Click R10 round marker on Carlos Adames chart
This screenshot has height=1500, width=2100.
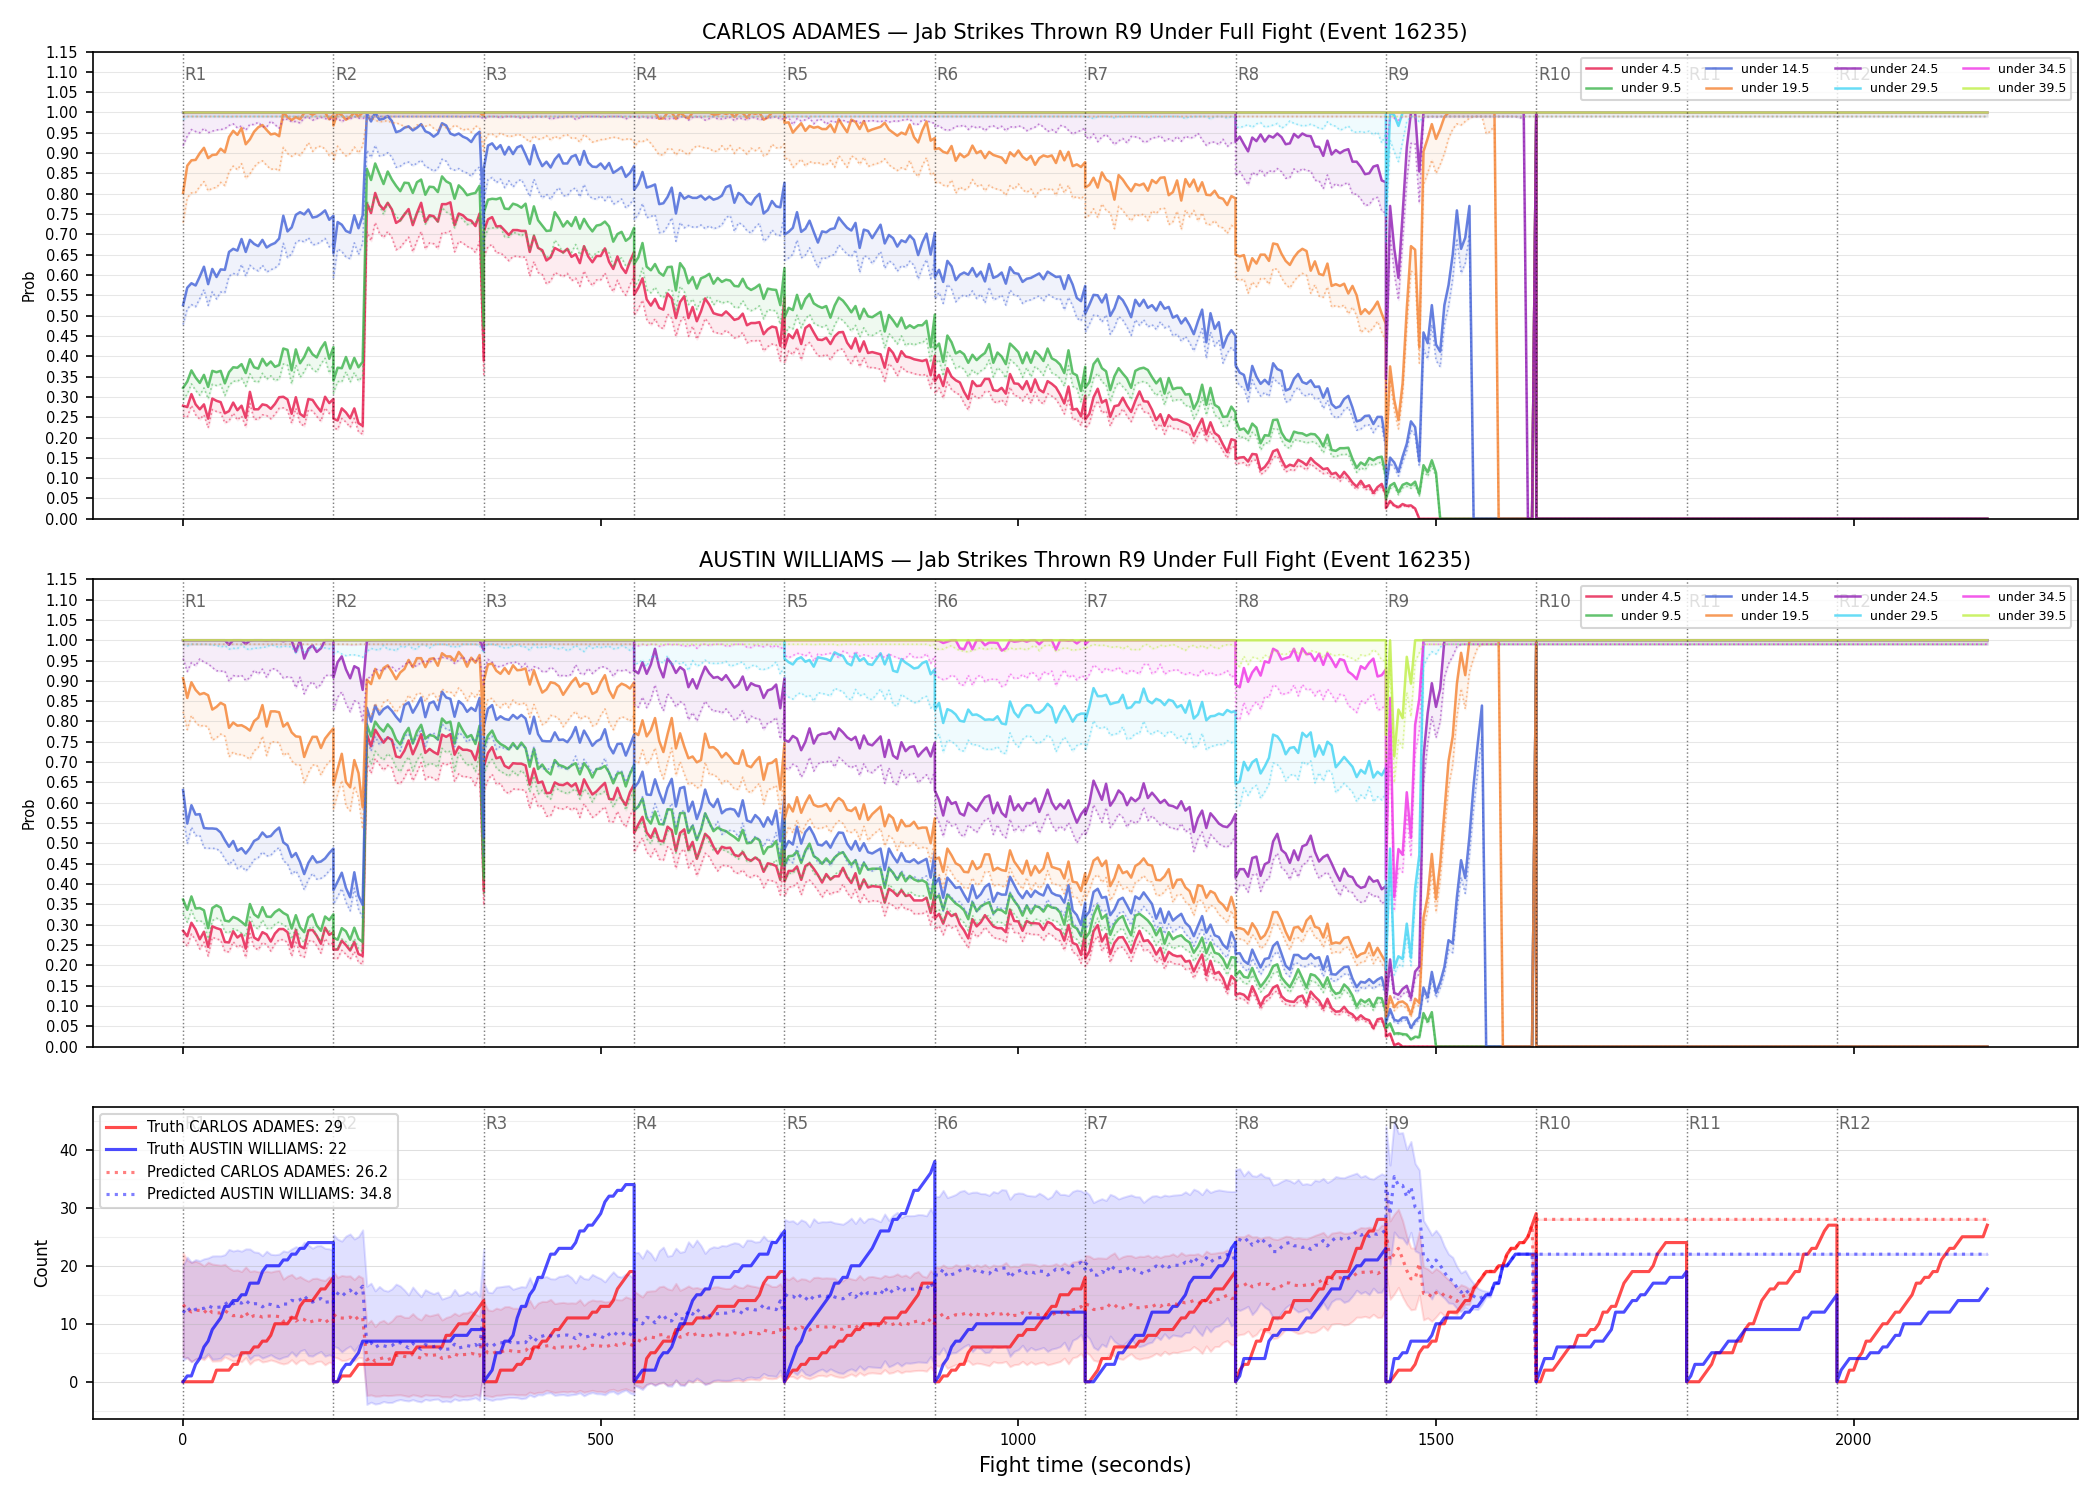click(1554, 74)
